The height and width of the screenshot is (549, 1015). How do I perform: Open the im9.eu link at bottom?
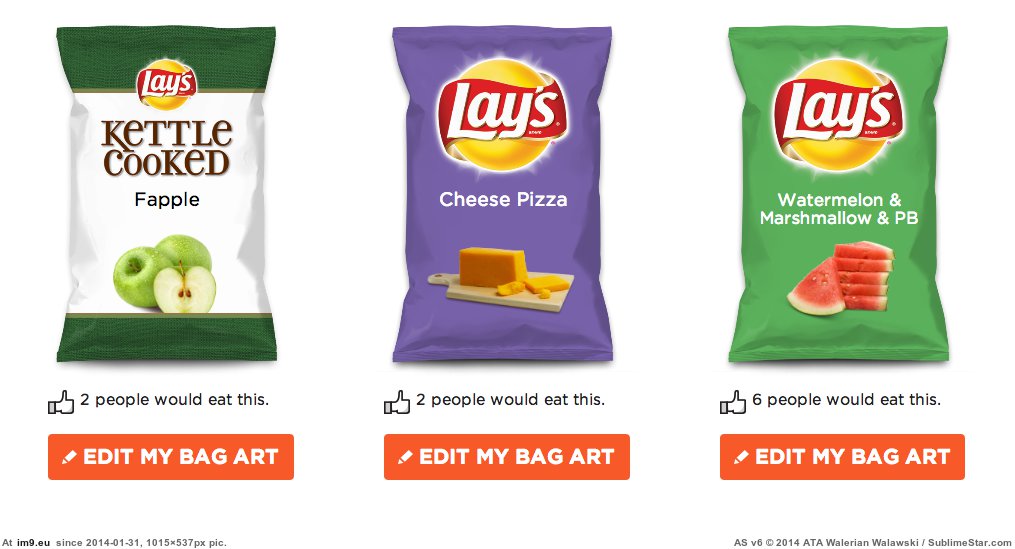(x=33, y=543)
